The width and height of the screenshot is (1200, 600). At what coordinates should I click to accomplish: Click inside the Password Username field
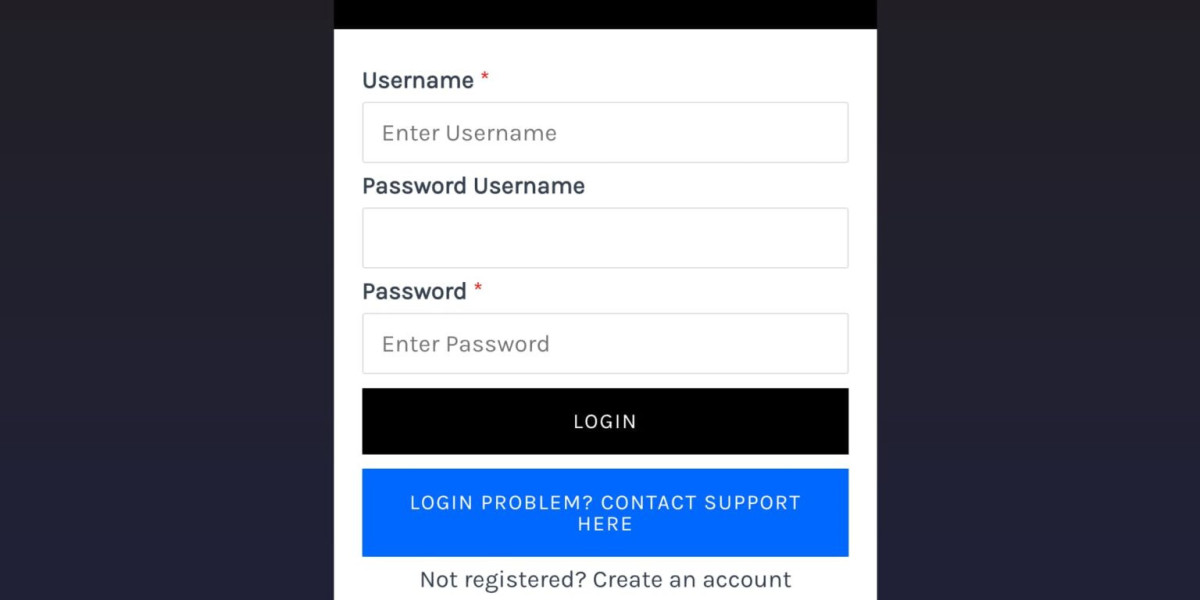pos(605,237)
